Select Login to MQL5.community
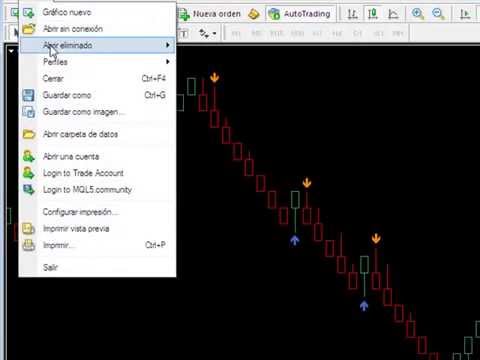This screenshot has height=360, width=480. coord(97,190)
